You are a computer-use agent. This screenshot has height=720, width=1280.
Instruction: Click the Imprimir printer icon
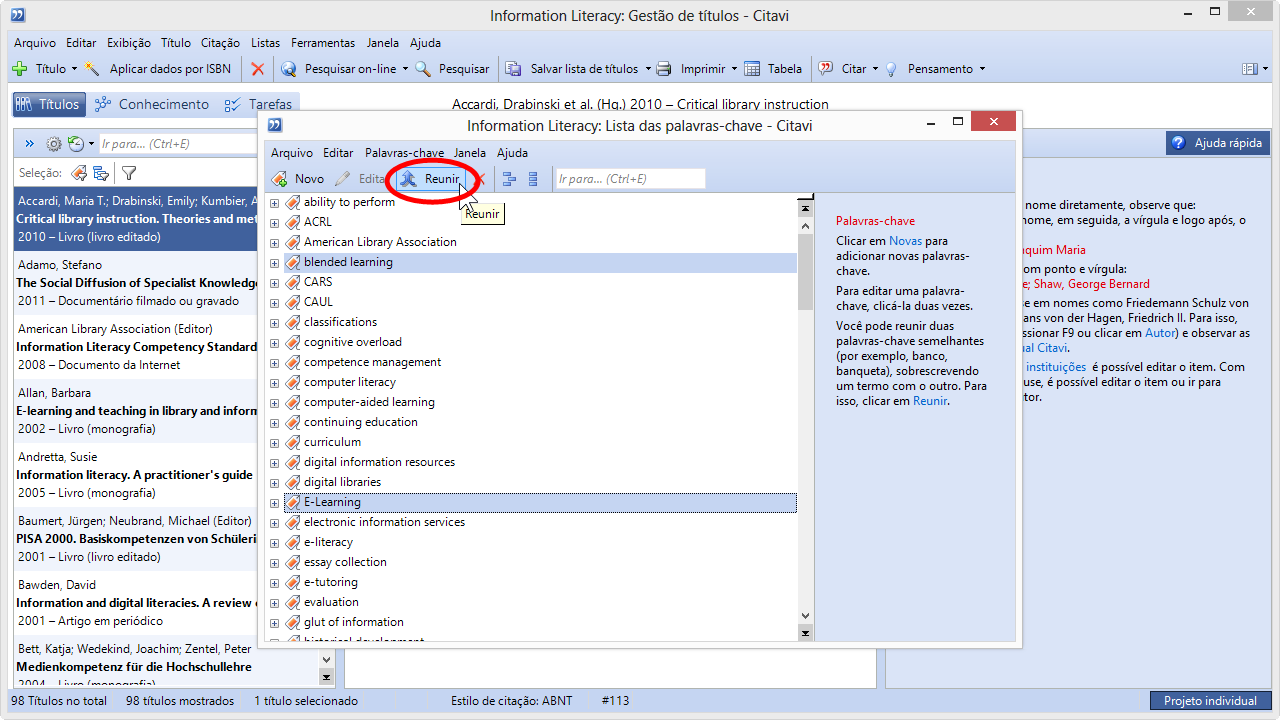point(663,69)
